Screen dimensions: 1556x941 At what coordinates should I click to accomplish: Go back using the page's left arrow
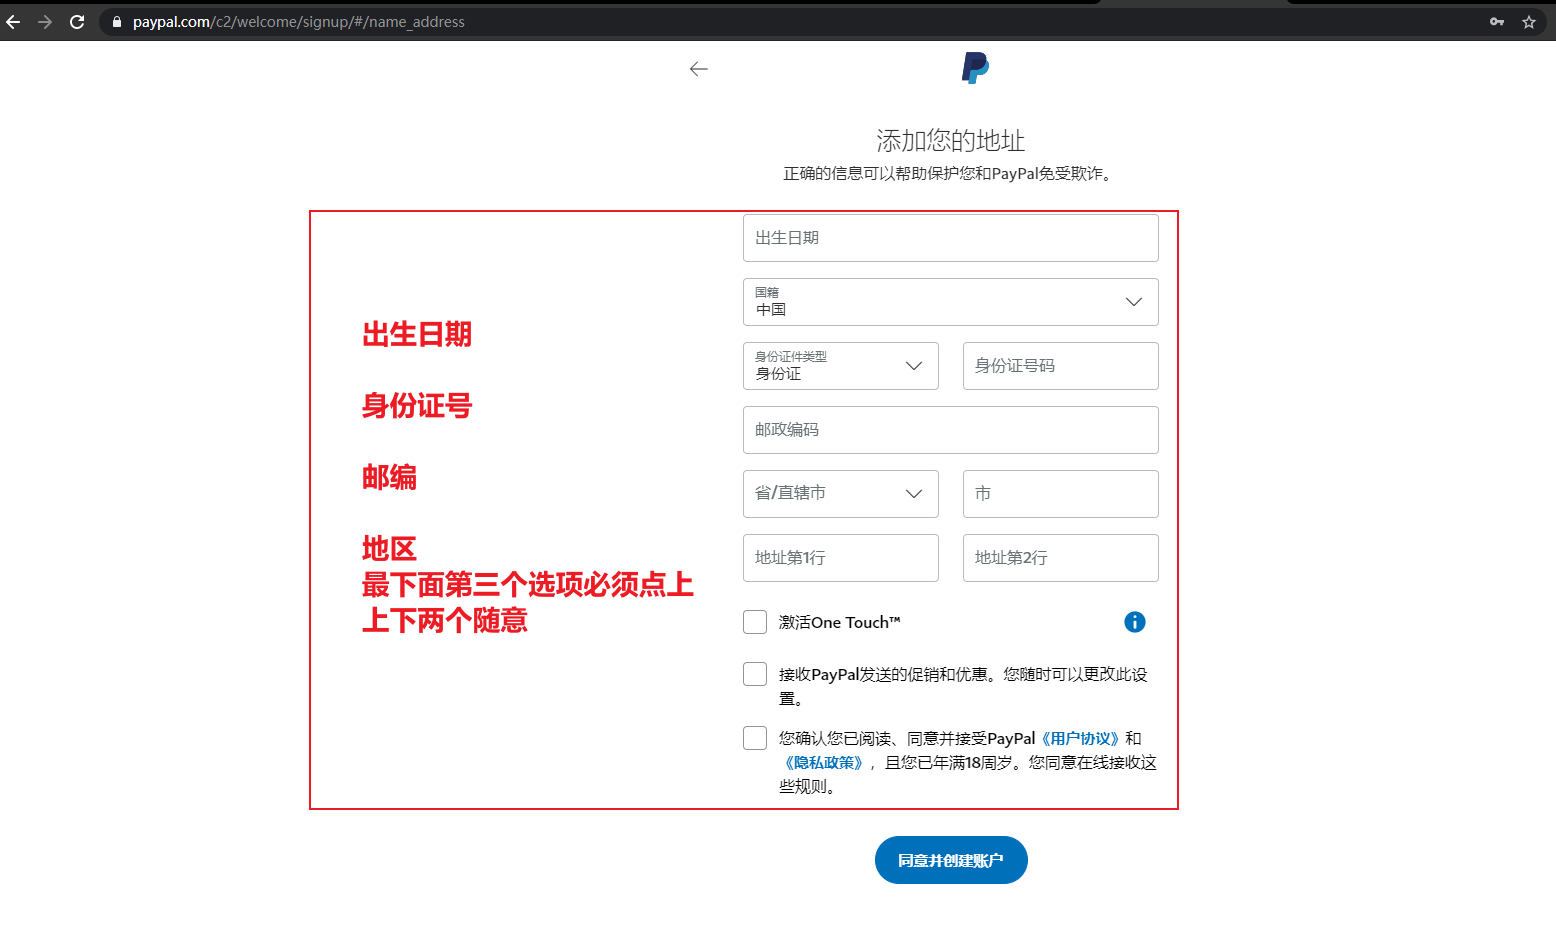pos(699,69)
